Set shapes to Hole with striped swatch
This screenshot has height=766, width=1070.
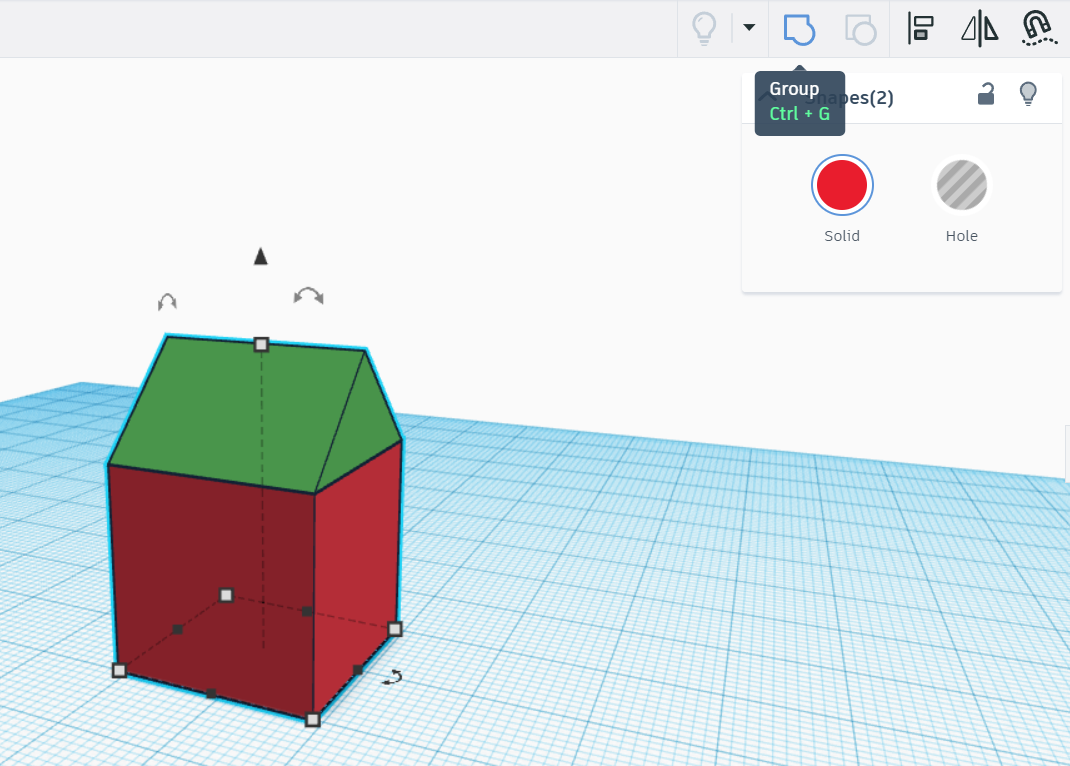tap(961, 185)
